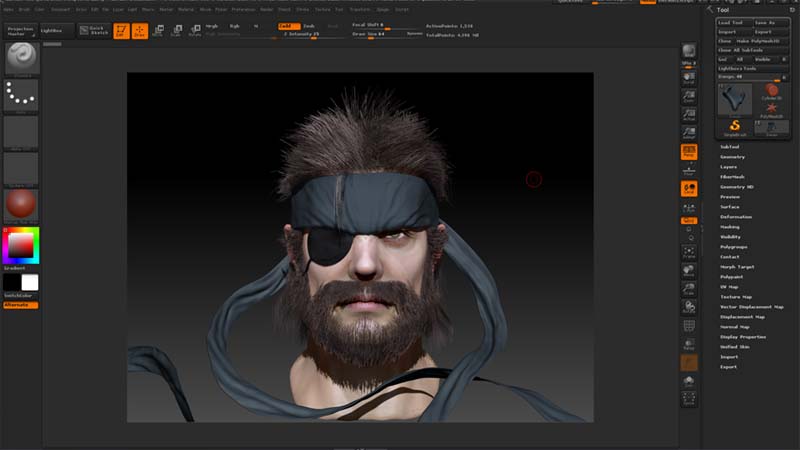The image size is (800, 450).
Task: Click the Tool palette dock icon
Action: pyautogui.click(x=792, y=10)
